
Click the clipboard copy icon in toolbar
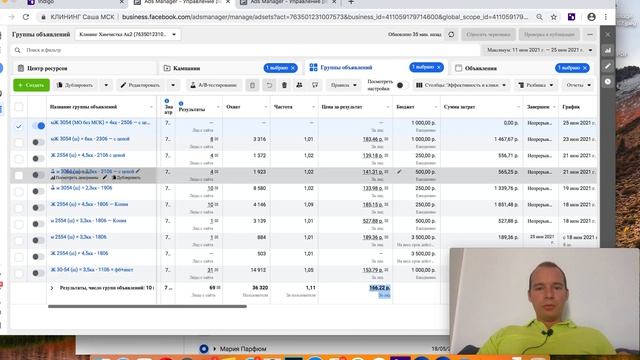tap(252, 85)
